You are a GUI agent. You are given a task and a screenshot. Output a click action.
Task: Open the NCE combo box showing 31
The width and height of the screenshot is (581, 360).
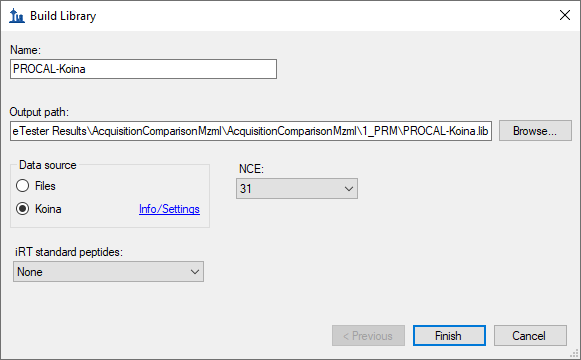297,189
